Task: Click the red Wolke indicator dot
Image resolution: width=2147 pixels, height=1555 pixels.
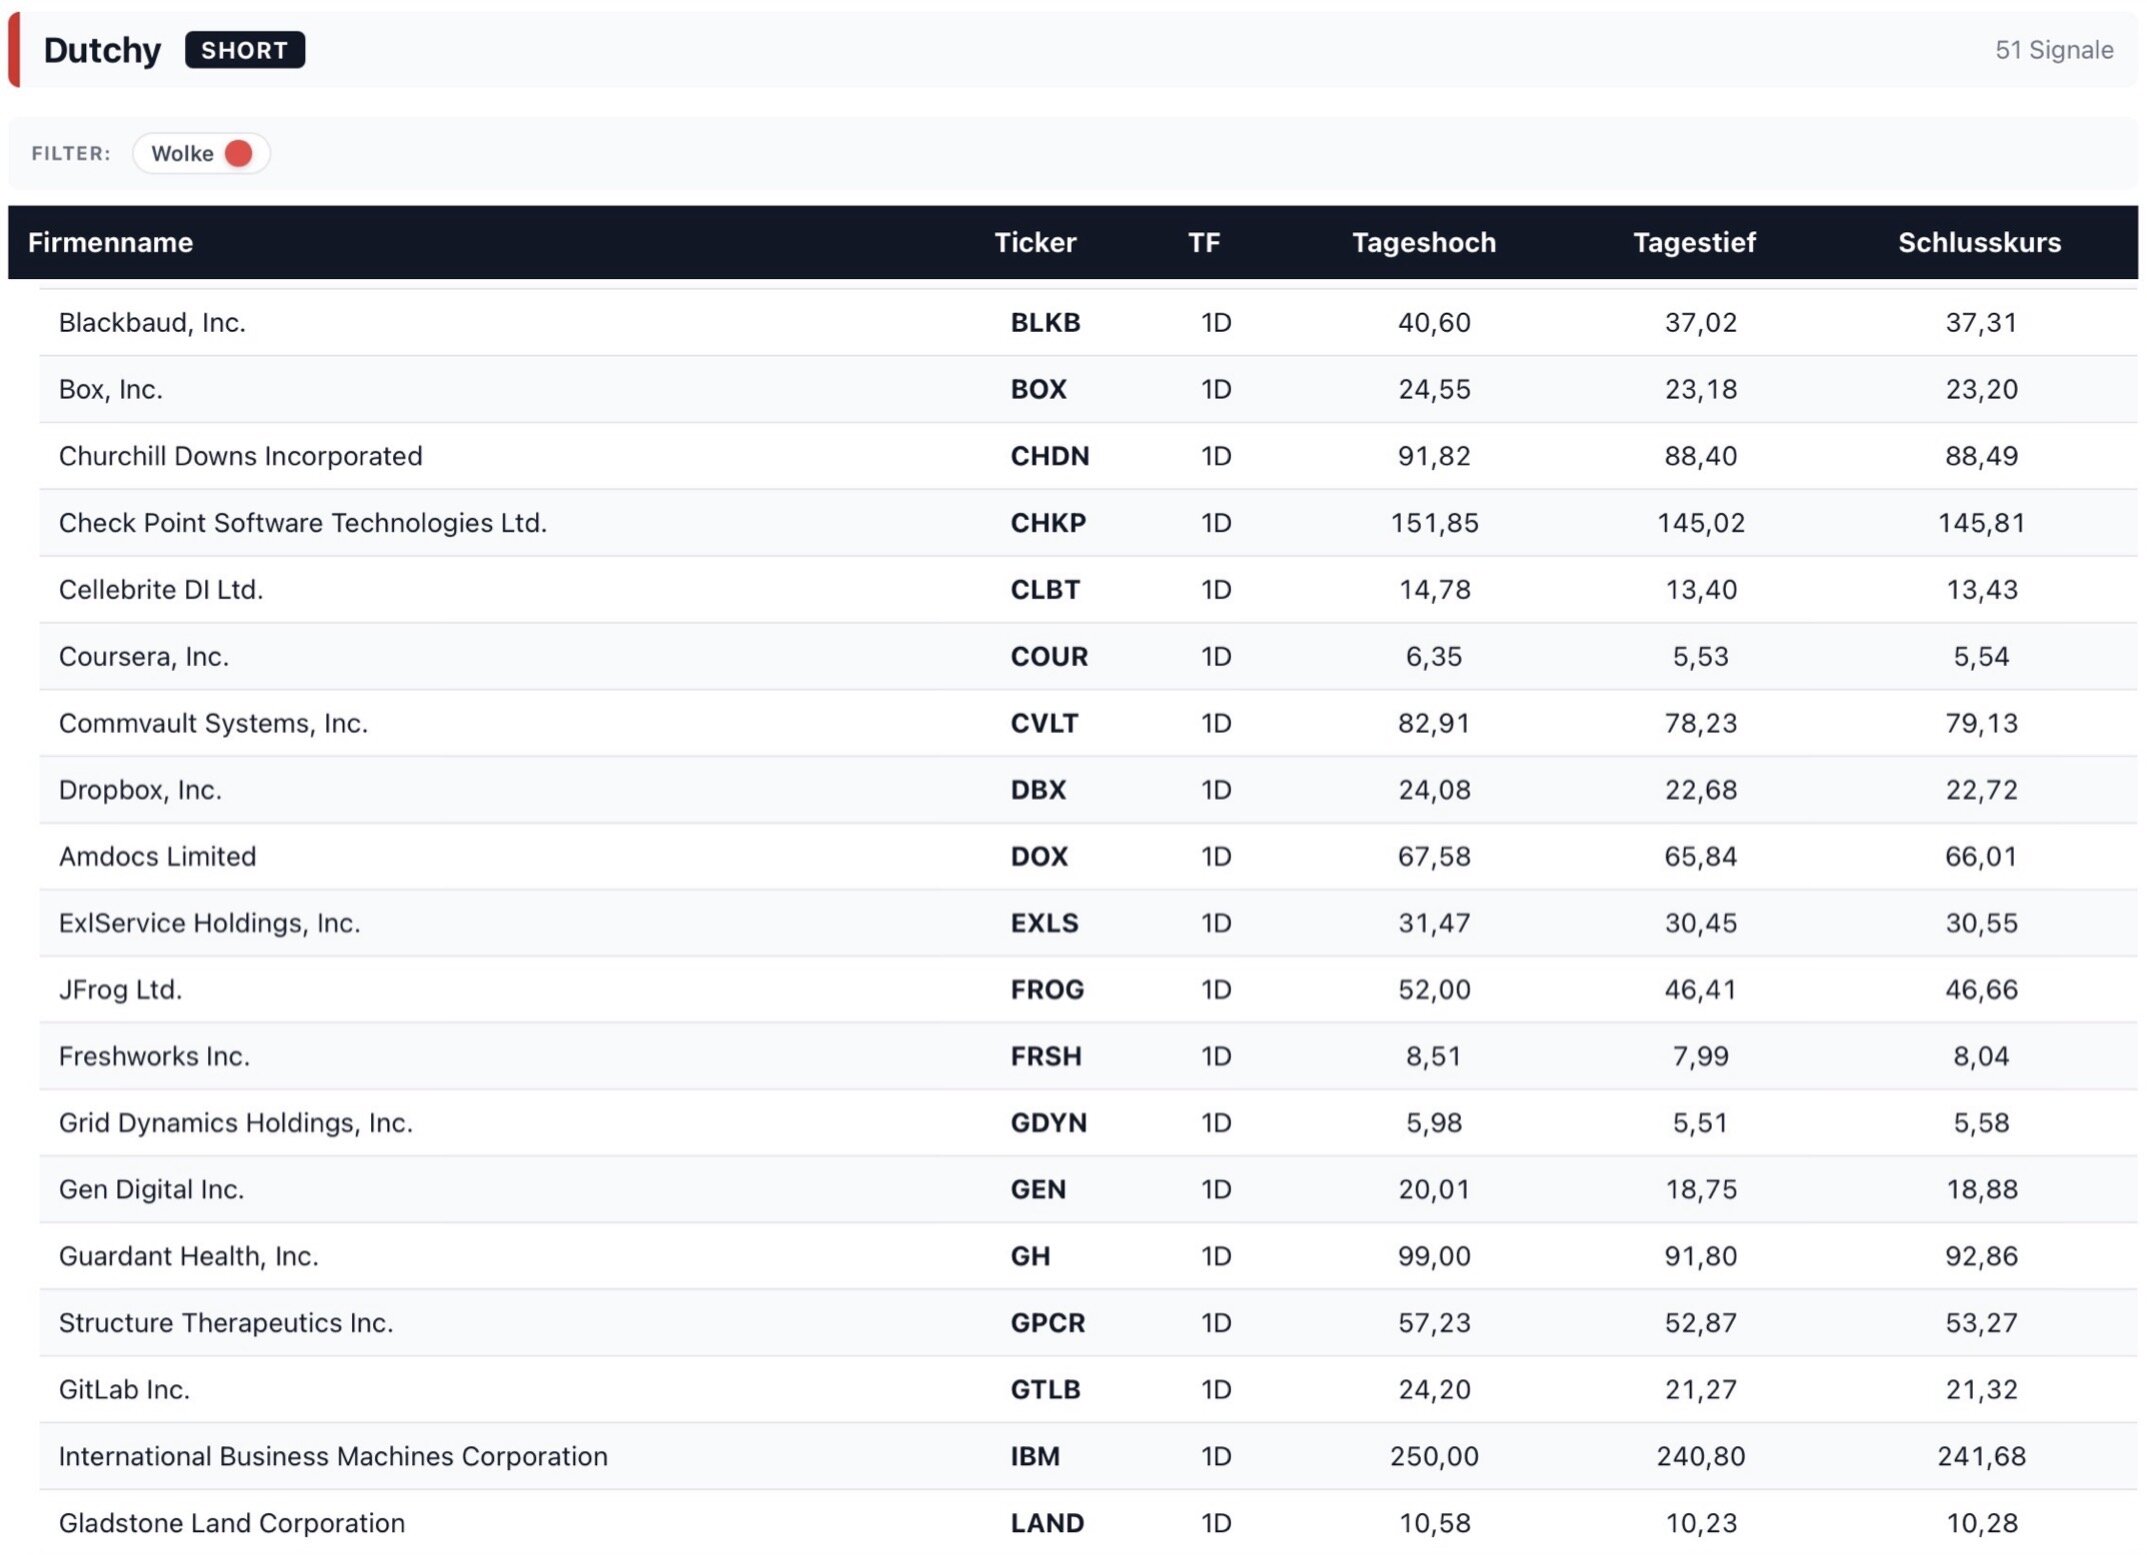Action: pyautogui.click(x=238, y=153)
